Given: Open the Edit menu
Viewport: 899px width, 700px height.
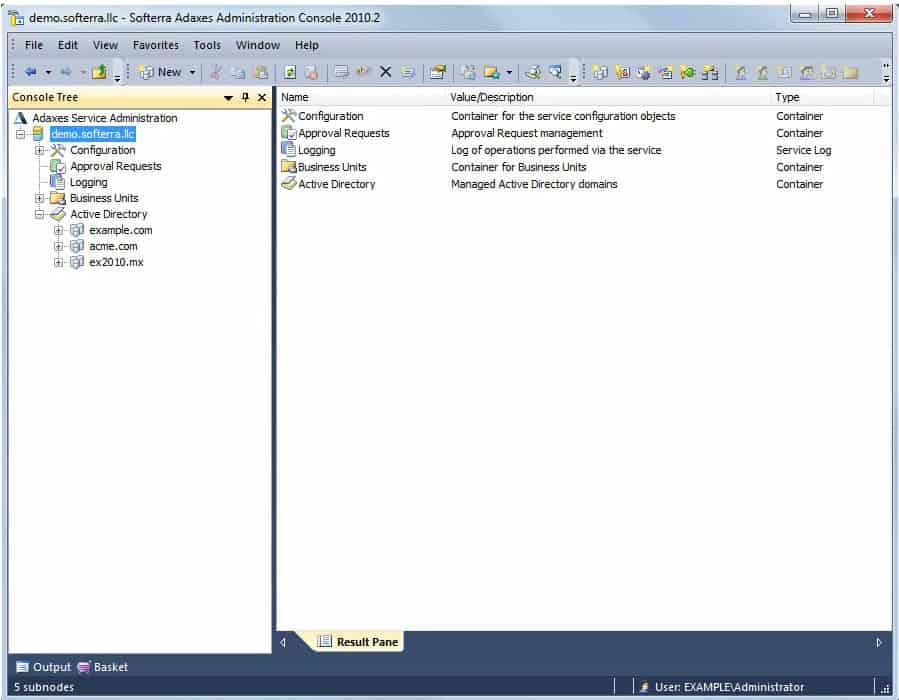Looking at the screenshot, I should (68, 45).
